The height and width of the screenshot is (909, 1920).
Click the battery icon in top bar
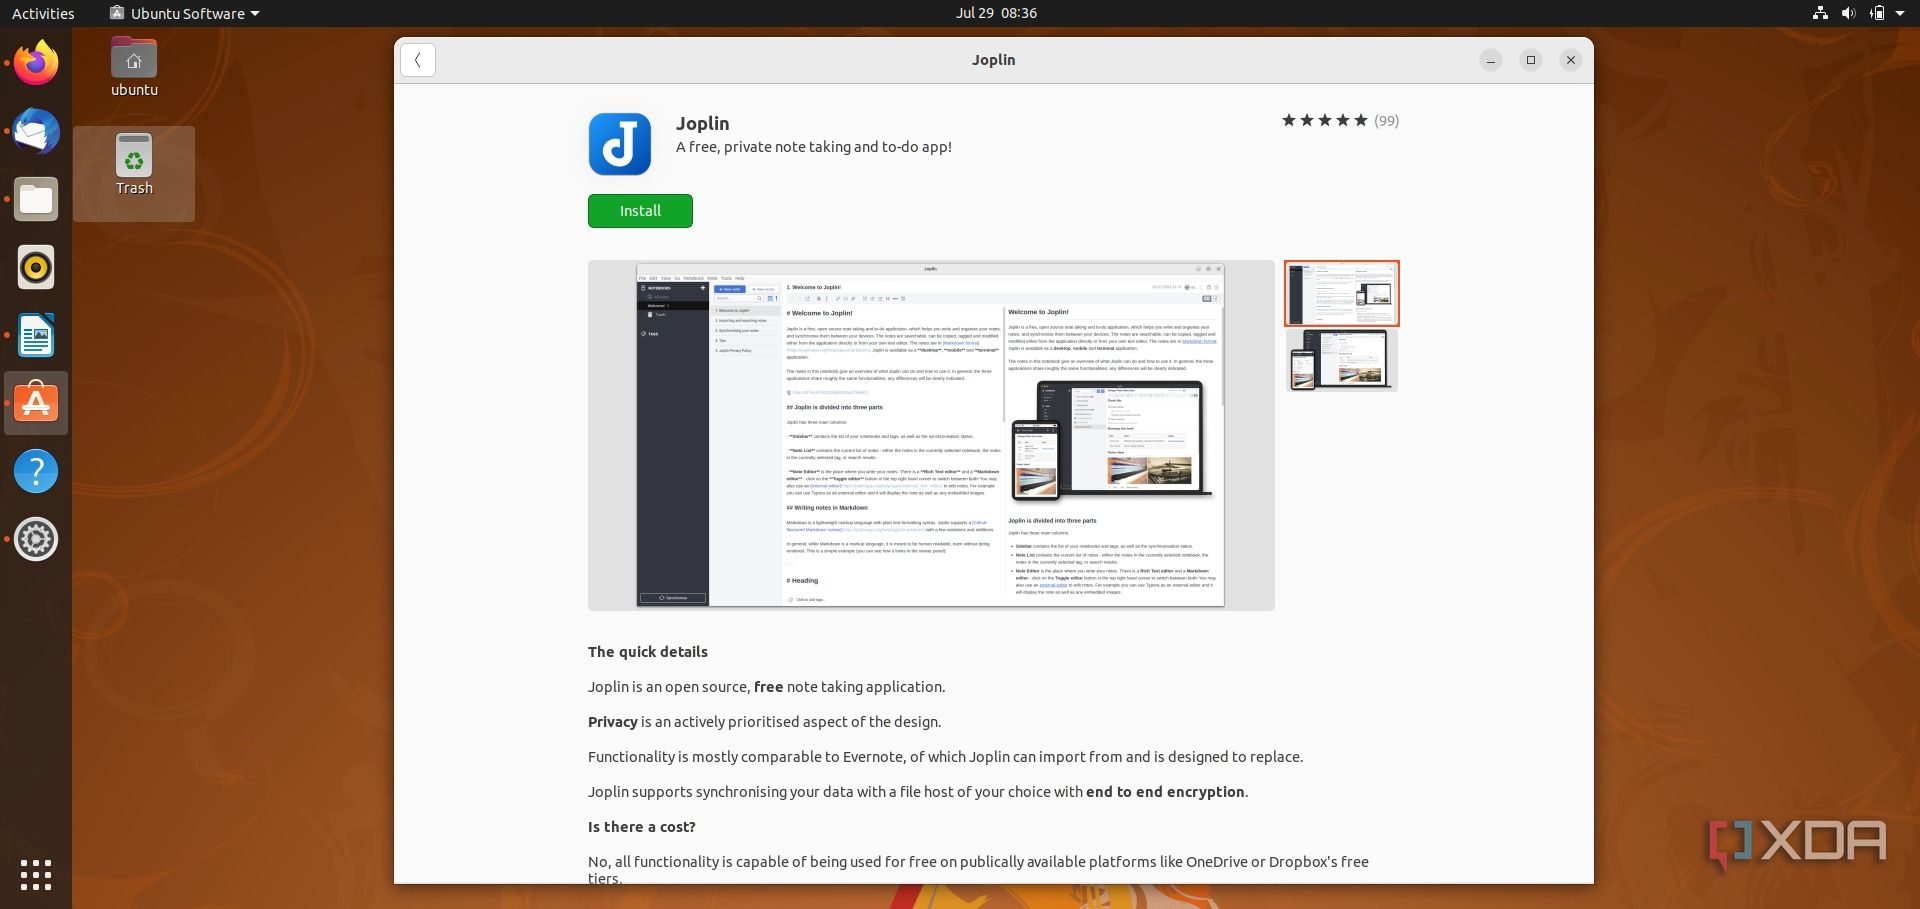(1876, 13)
